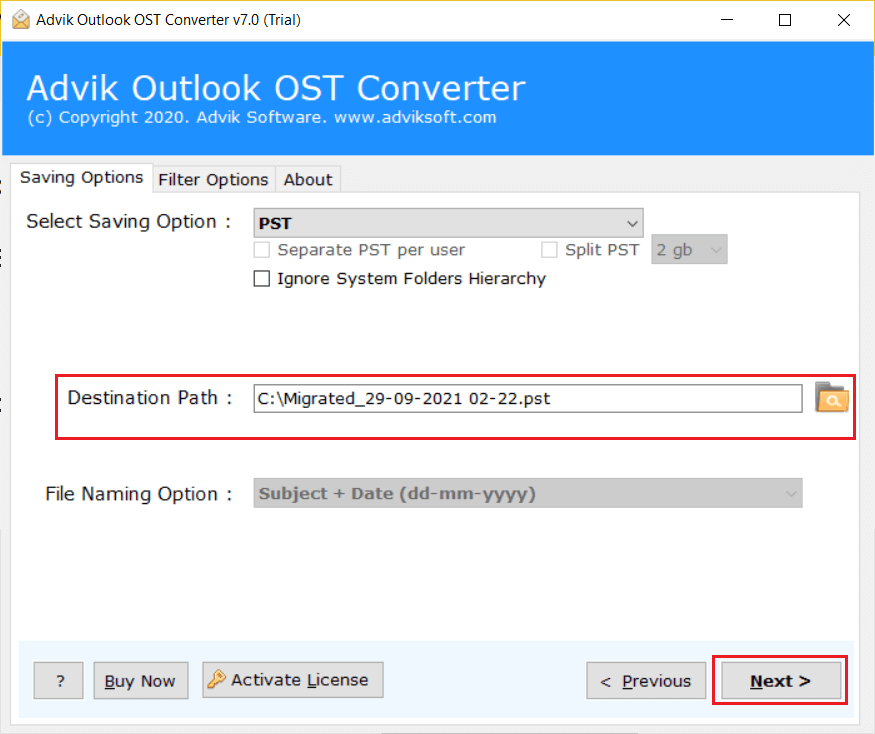Enable the Split PST checkbox
Image resolution: width=875 pixels, height=734 pixels.
point(549,250)
